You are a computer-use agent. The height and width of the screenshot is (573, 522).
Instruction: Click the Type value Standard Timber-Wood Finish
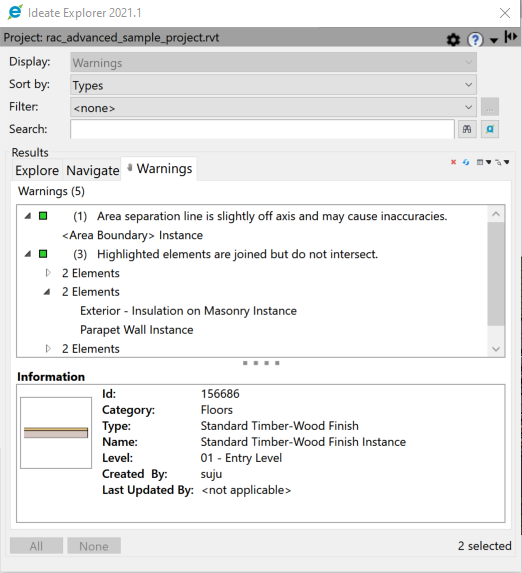pos(280,426)
